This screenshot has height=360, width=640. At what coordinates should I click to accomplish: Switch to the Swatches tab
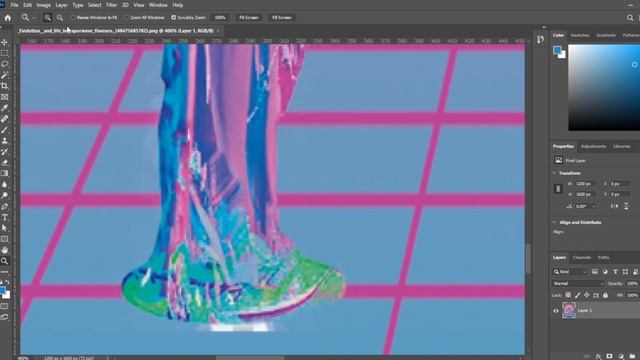coord(580,36)
